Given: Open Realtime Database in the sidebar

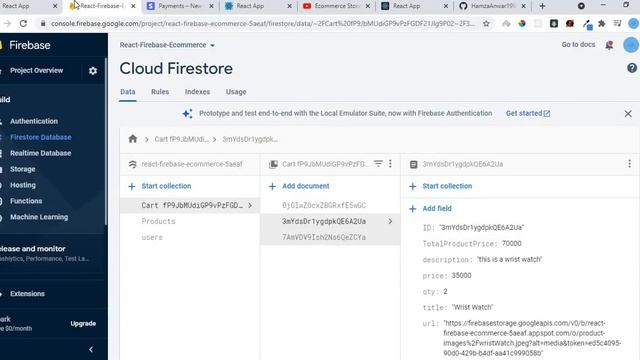Looking at the screenshot, I should tap(41, 153).
